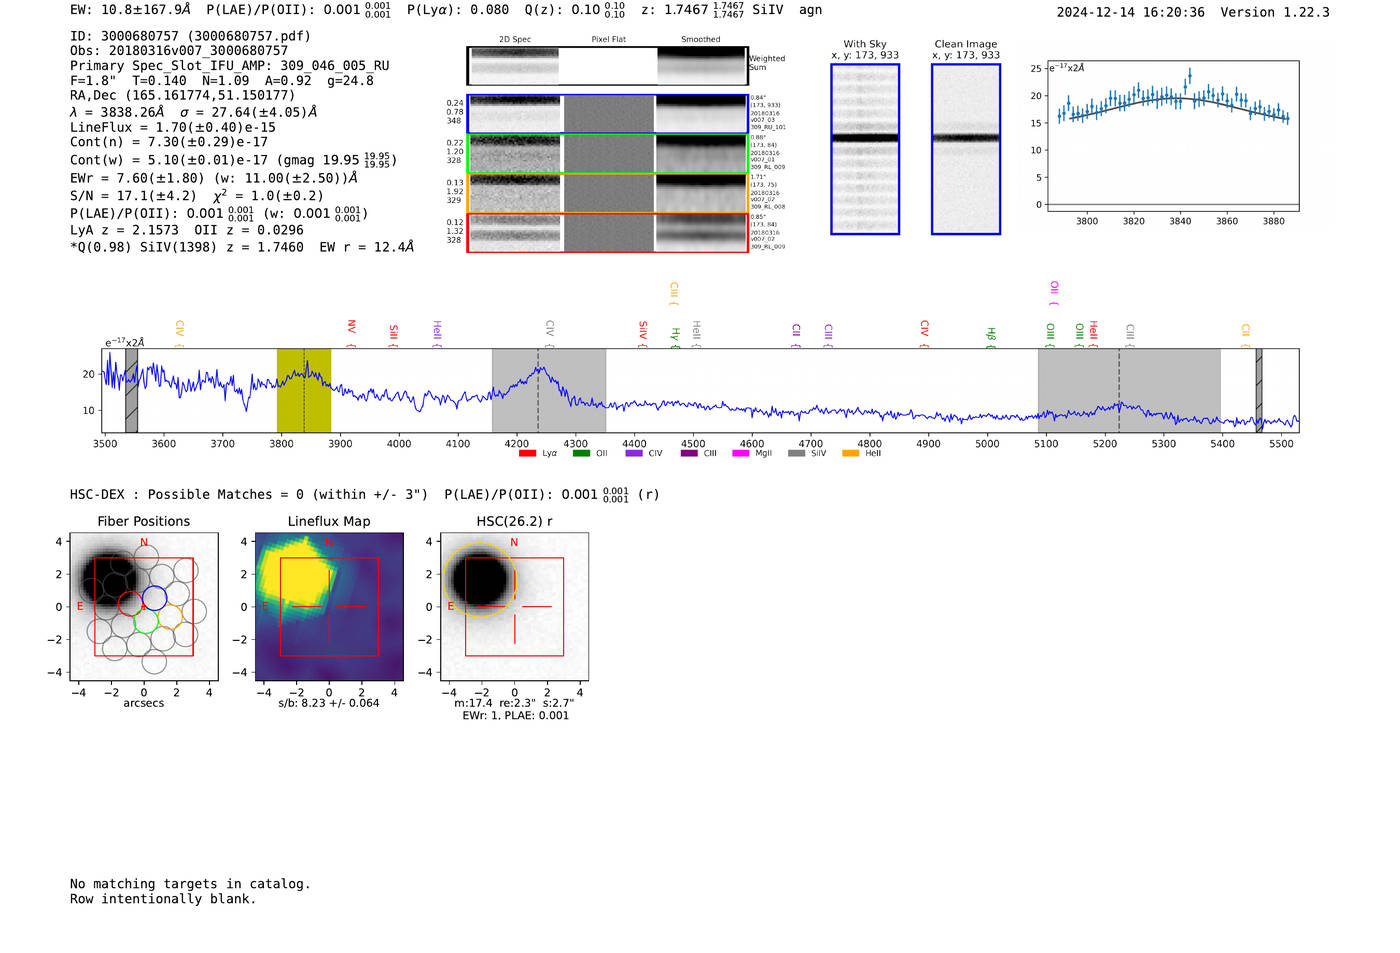The height and width of the screenshot is (953, 1400).
Task: Click the '2024-12-14 16:20:36' timestamp
Action: click(x=1131, y=12)
